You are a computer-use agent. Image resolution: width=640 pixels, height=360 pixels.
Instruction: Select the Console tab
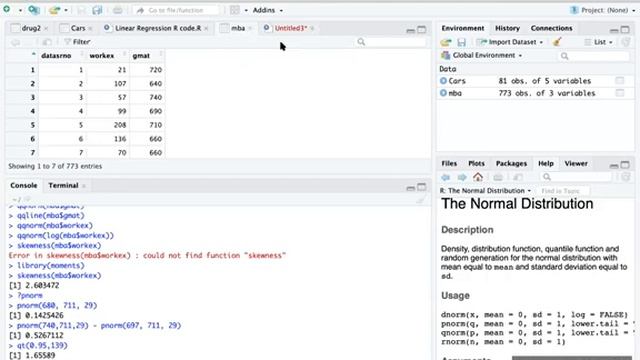(x=24, y=185)
